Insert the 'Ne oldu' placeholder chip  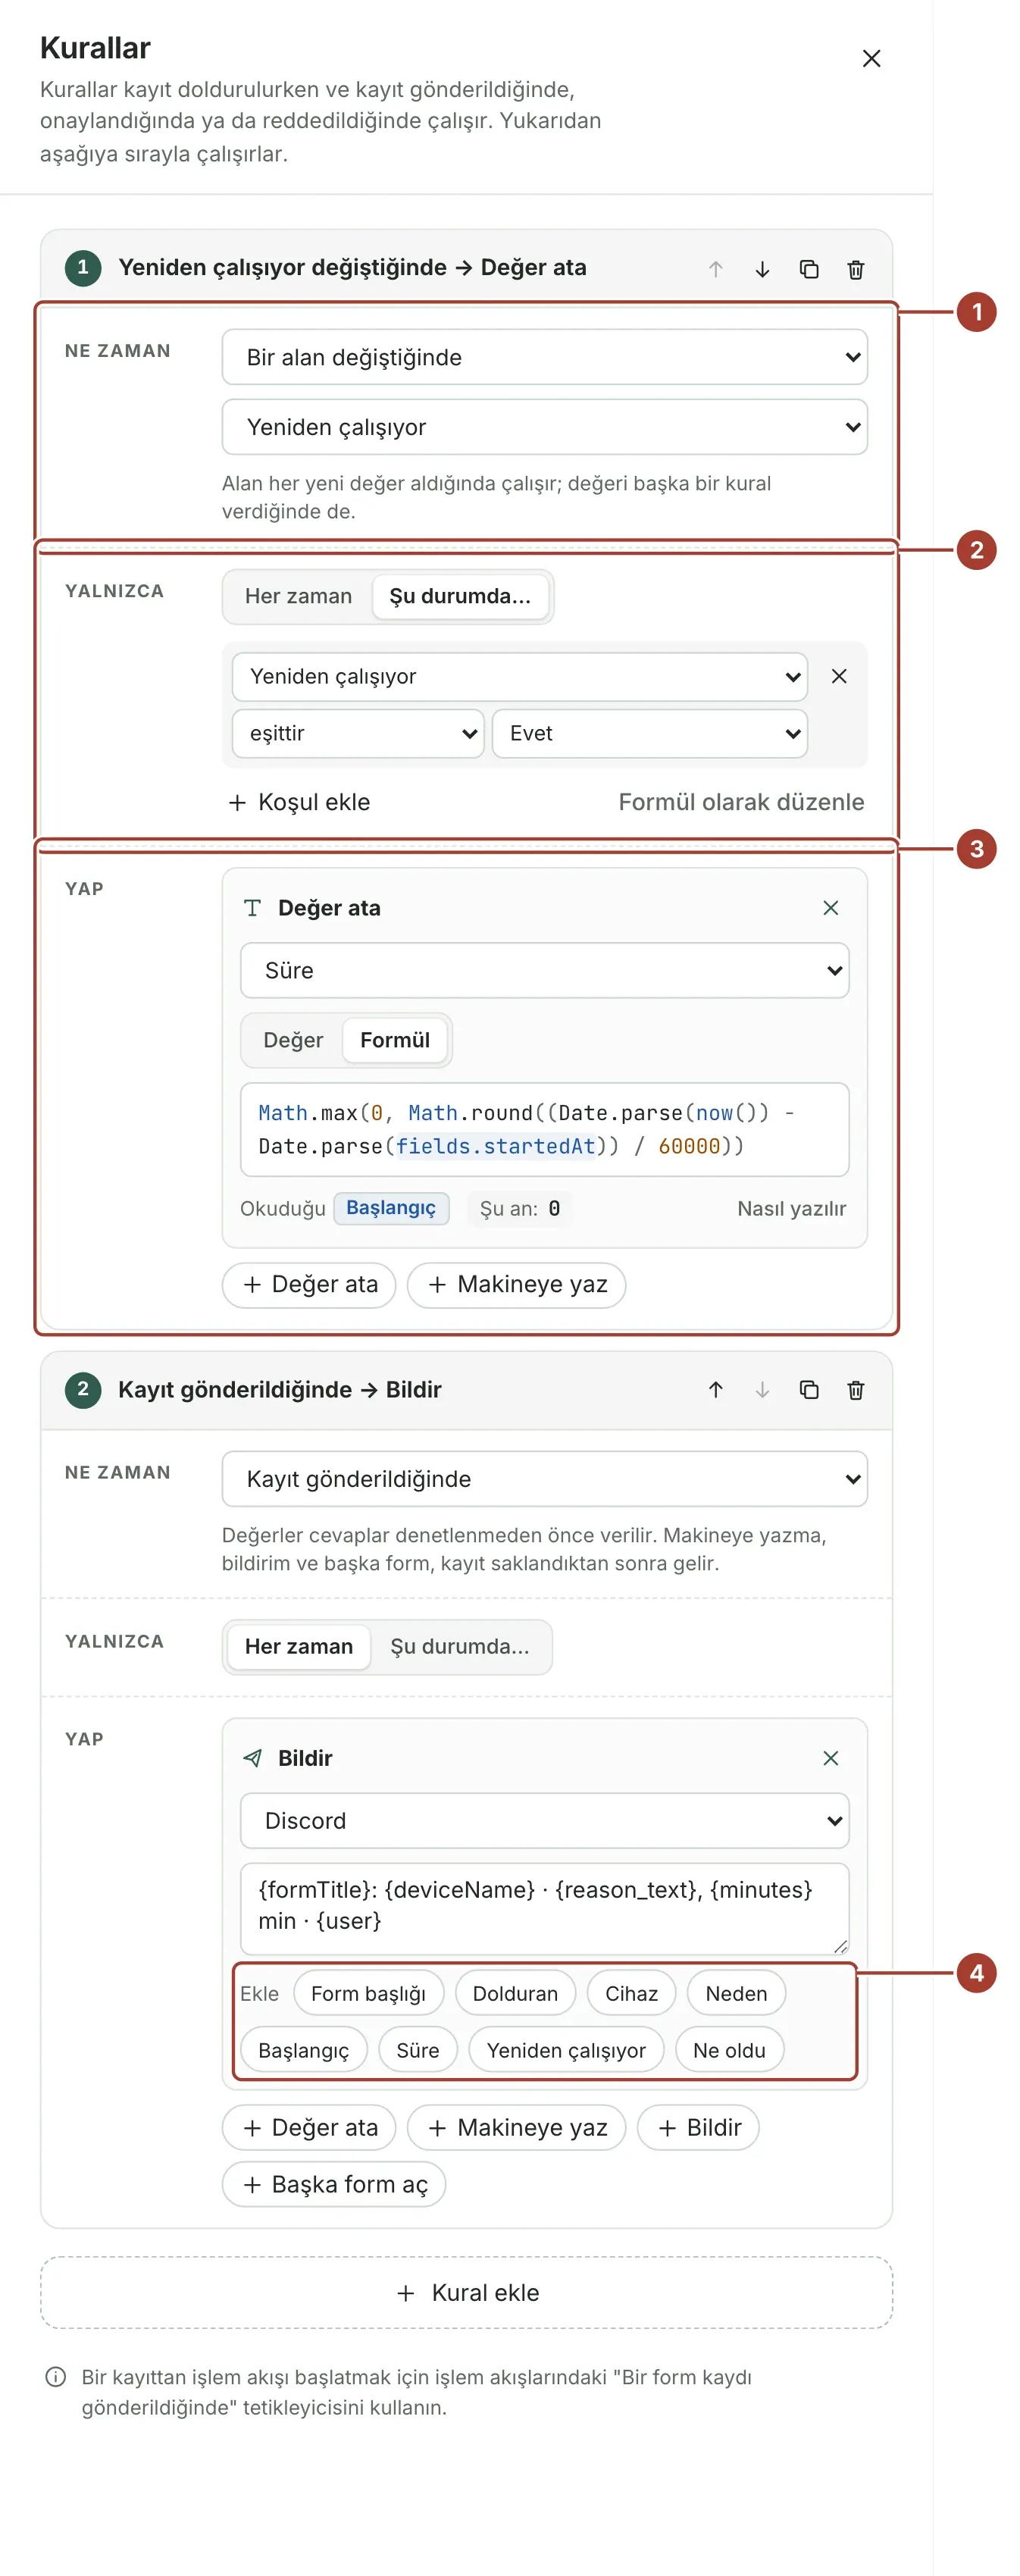[x=729, y=2051]
